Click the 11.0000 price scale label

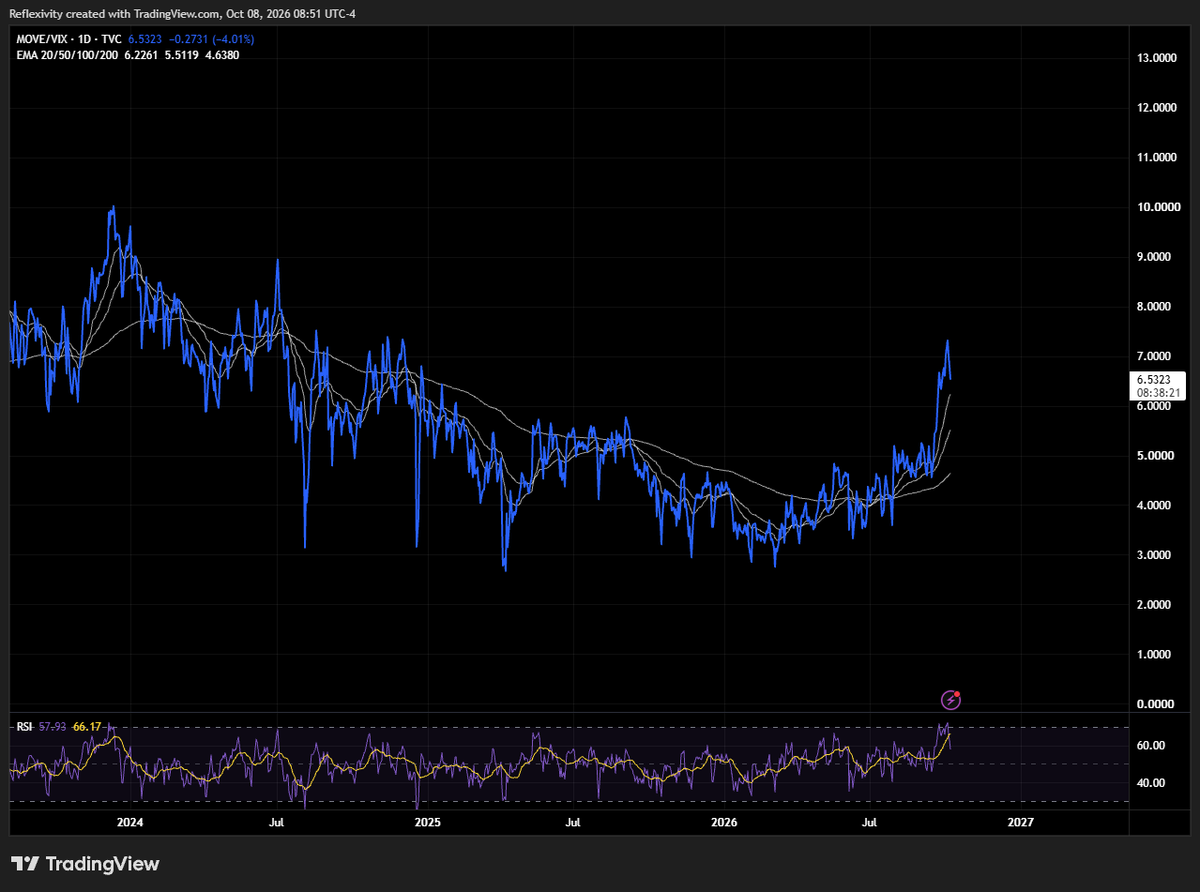tap(1158, 158)
